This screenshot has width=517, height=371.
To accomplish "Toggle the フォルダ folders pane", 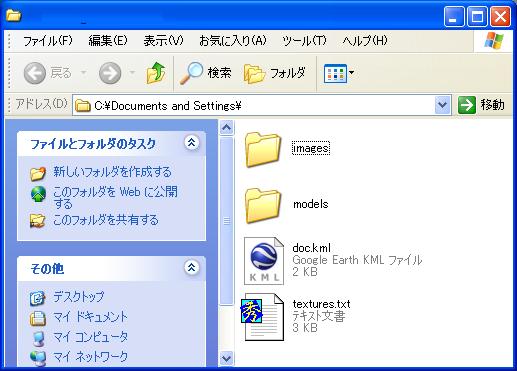I will click(274, 73).
